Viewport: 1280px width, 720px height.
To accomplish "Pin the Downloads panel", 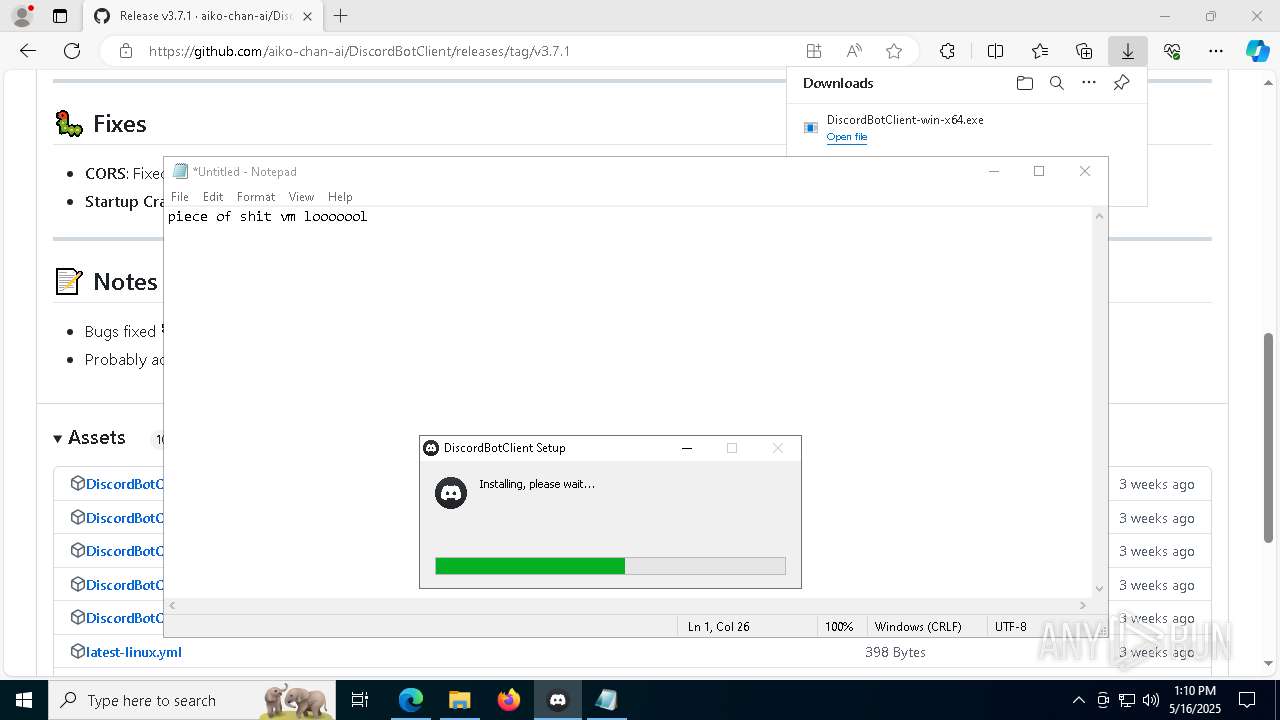I will click(1121, 83).
